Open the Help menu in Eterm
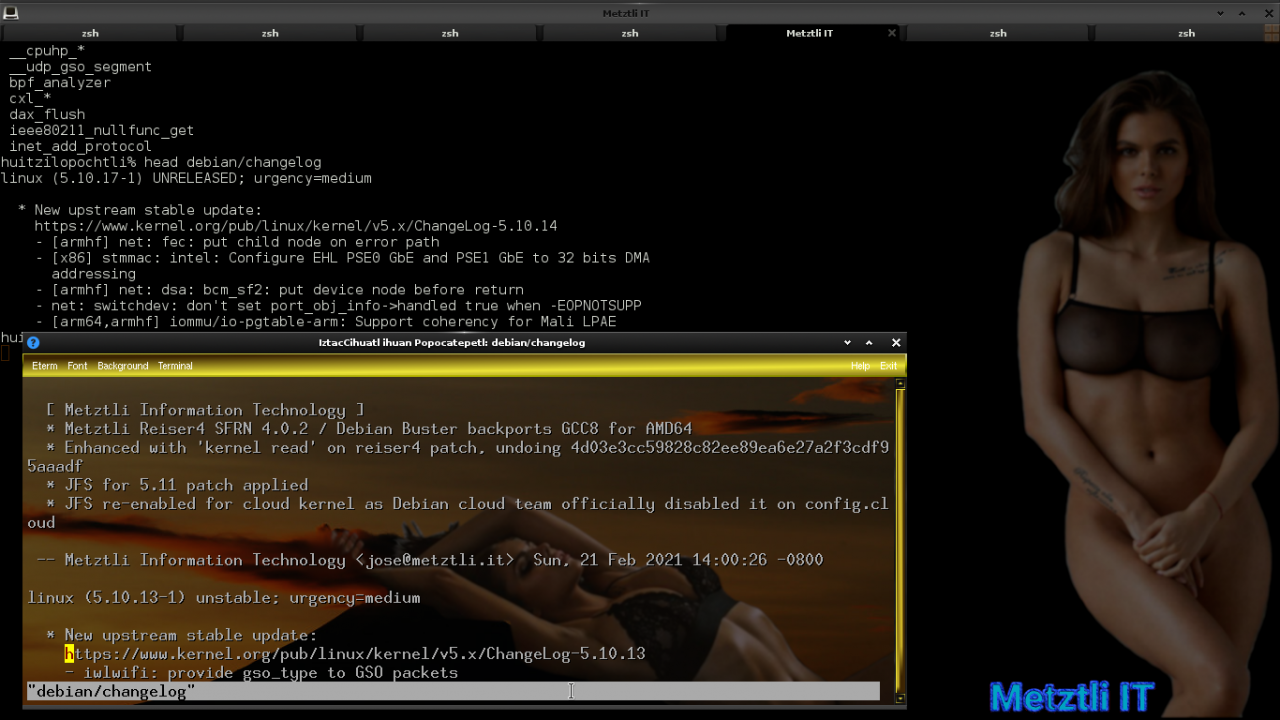 (860, 366)
